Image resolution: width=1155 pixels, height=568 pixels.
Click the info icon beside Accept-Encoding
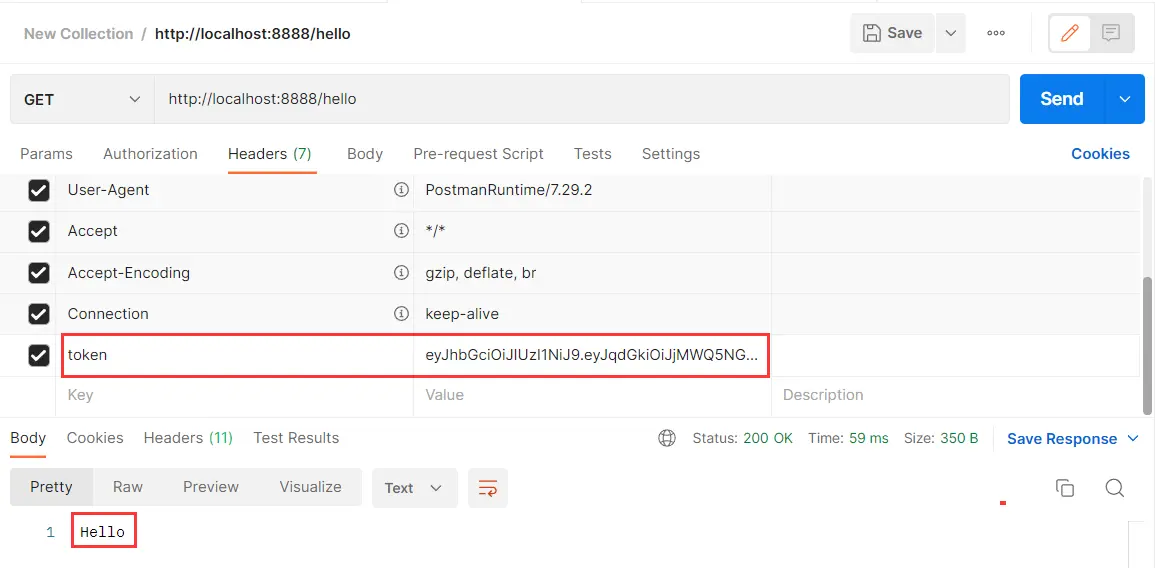coord(401,273)
